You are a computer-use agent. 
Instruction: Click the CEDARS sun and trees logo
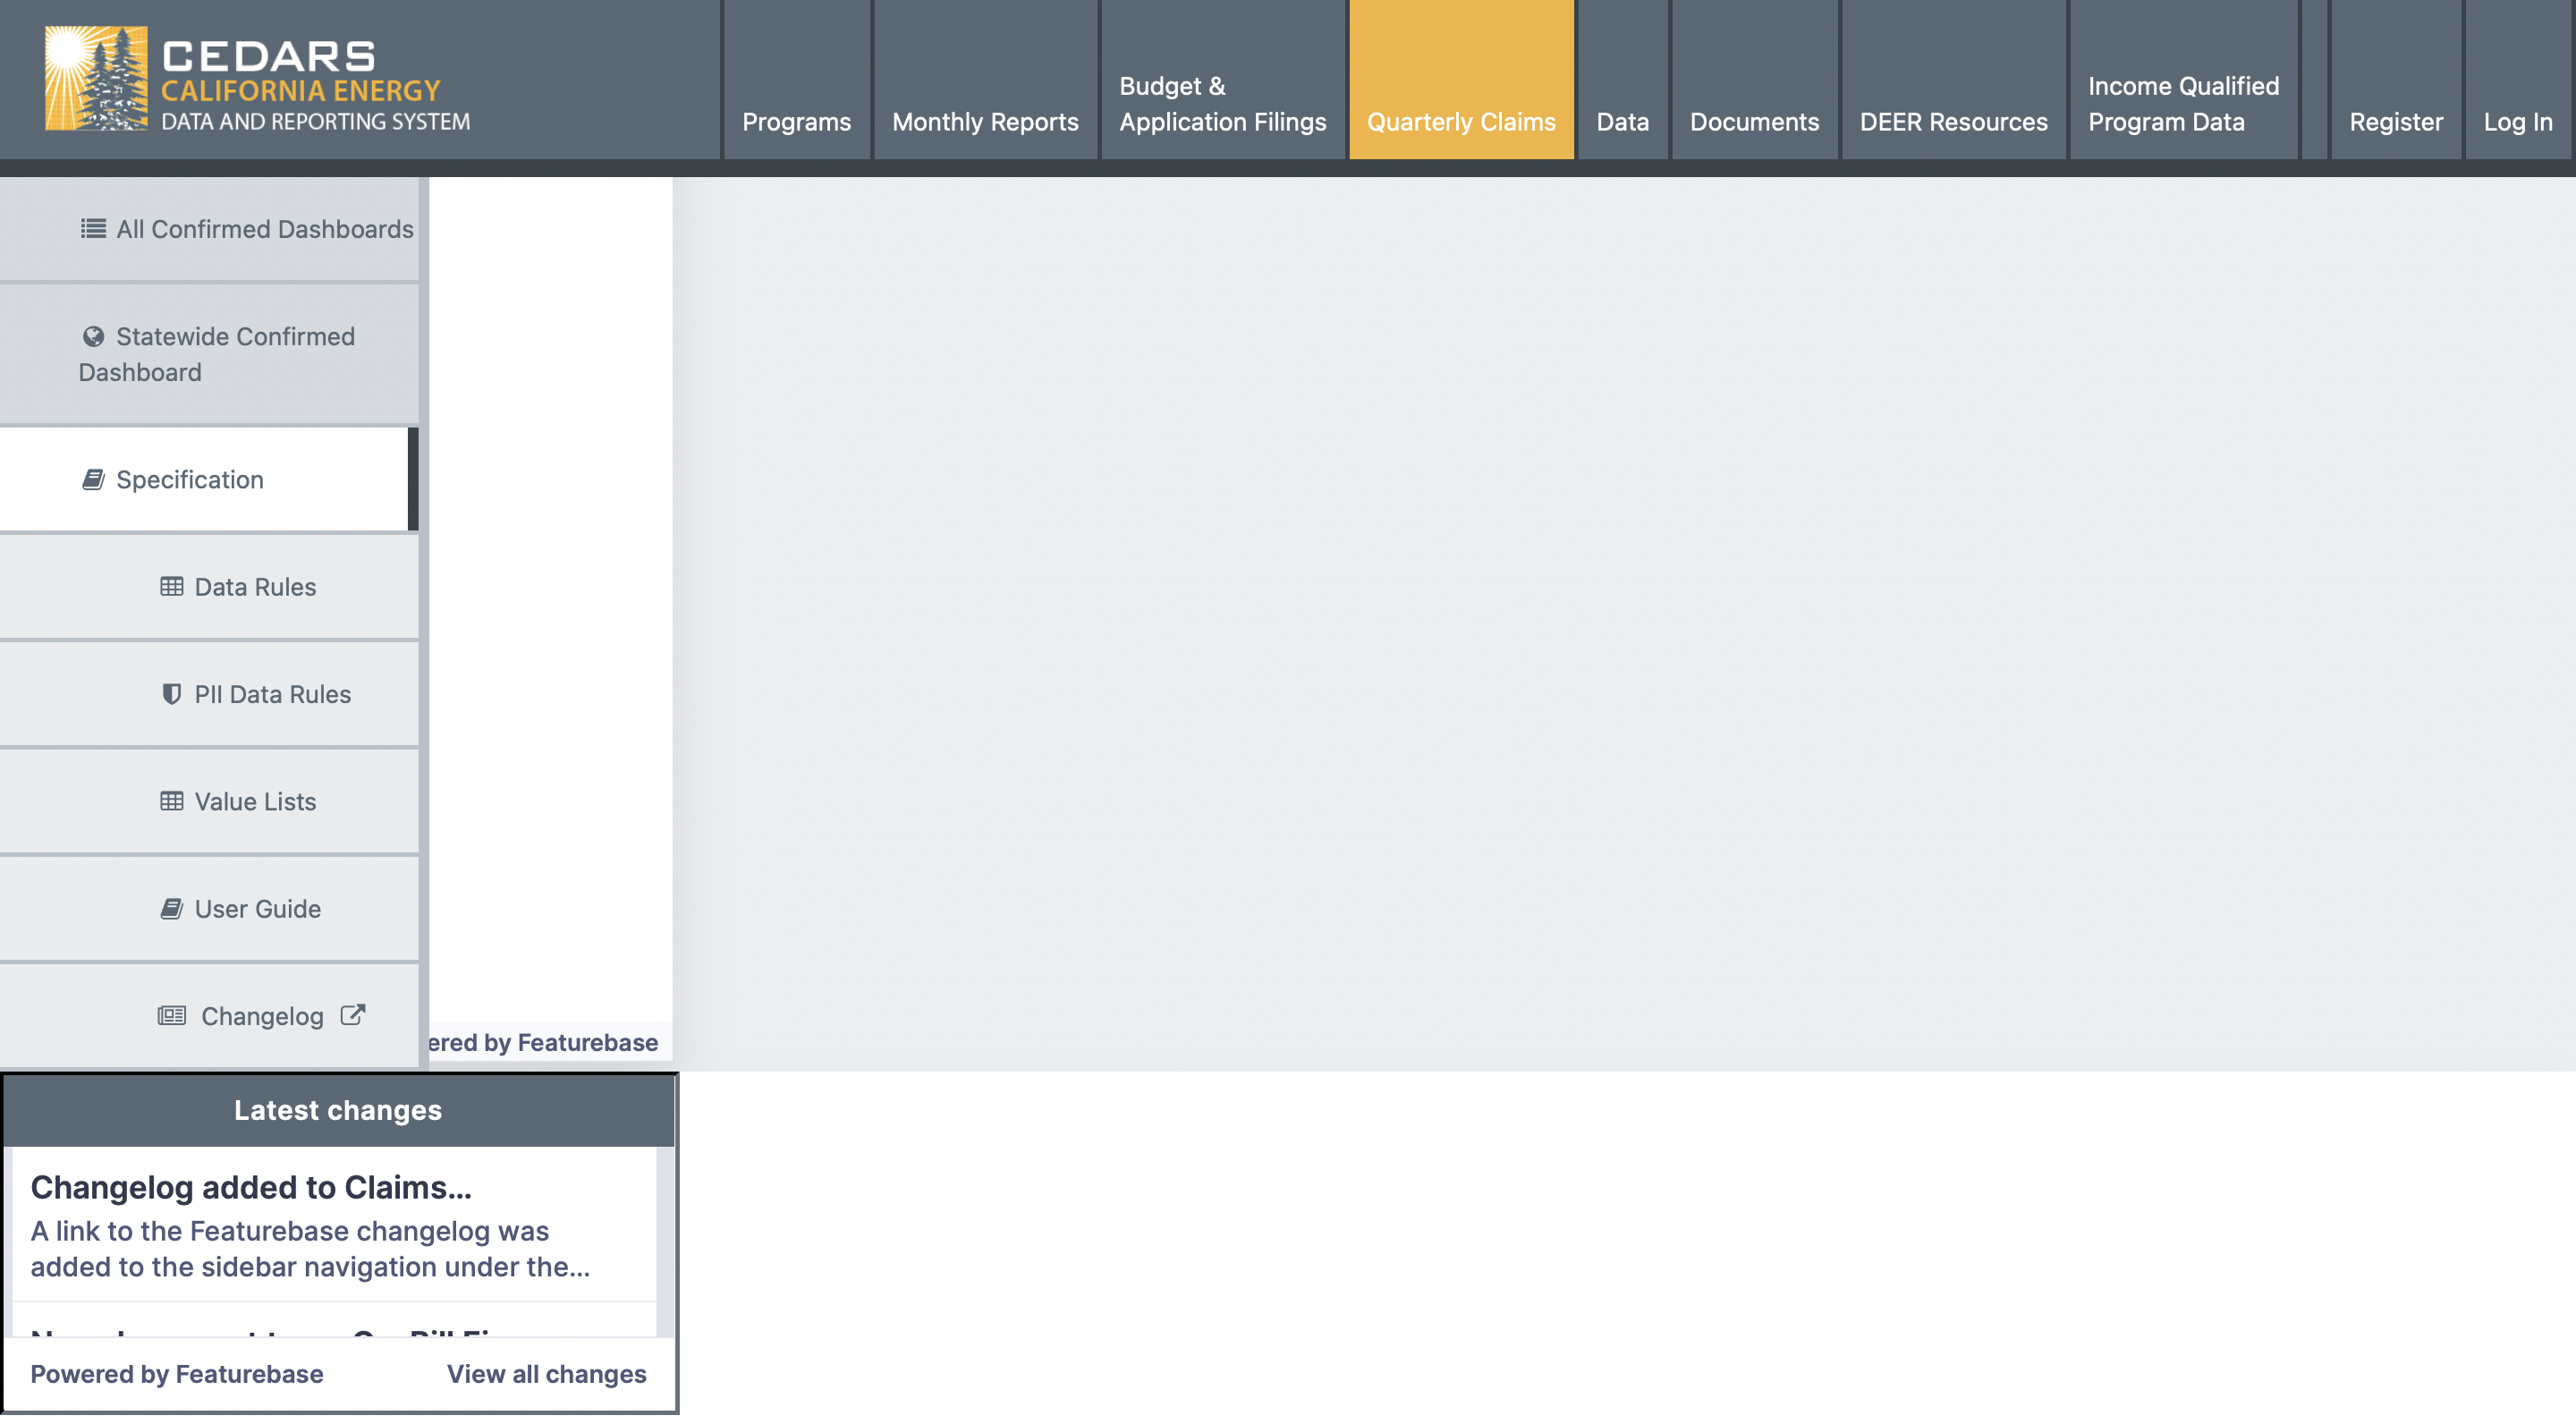[x=96, y=78]
